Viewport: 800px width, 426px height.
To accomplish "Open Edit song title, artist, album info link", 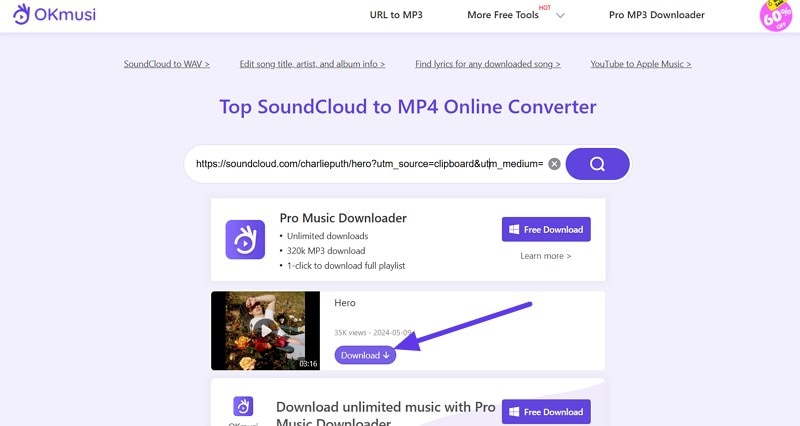I will [x=312, y=64].
